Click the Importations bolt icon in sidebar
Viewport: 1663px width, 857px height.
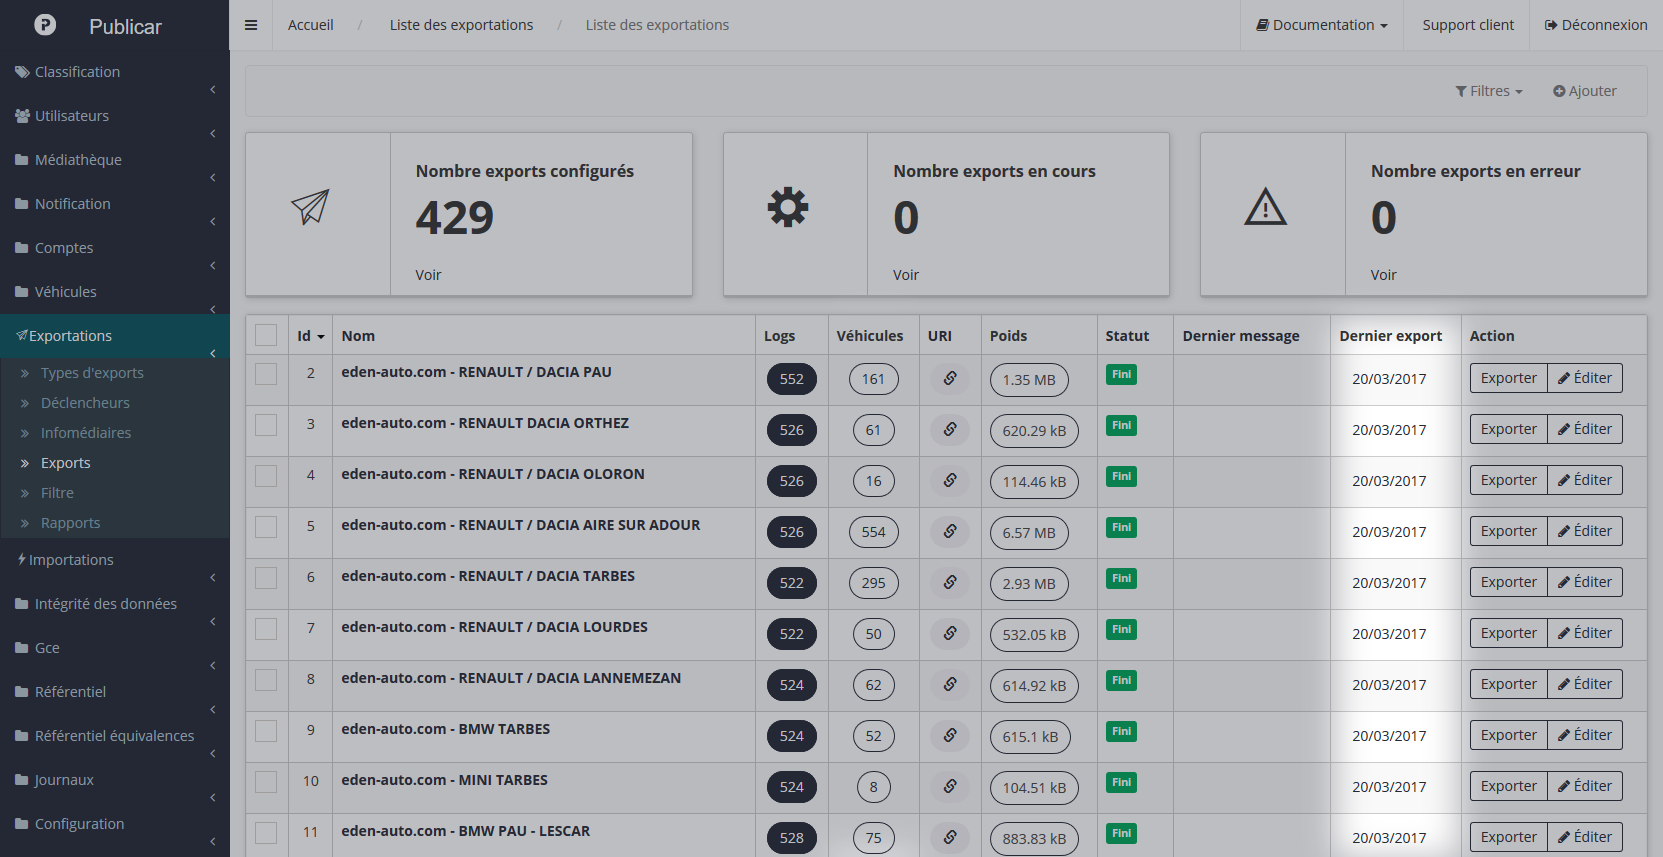[x=22, y=560]
